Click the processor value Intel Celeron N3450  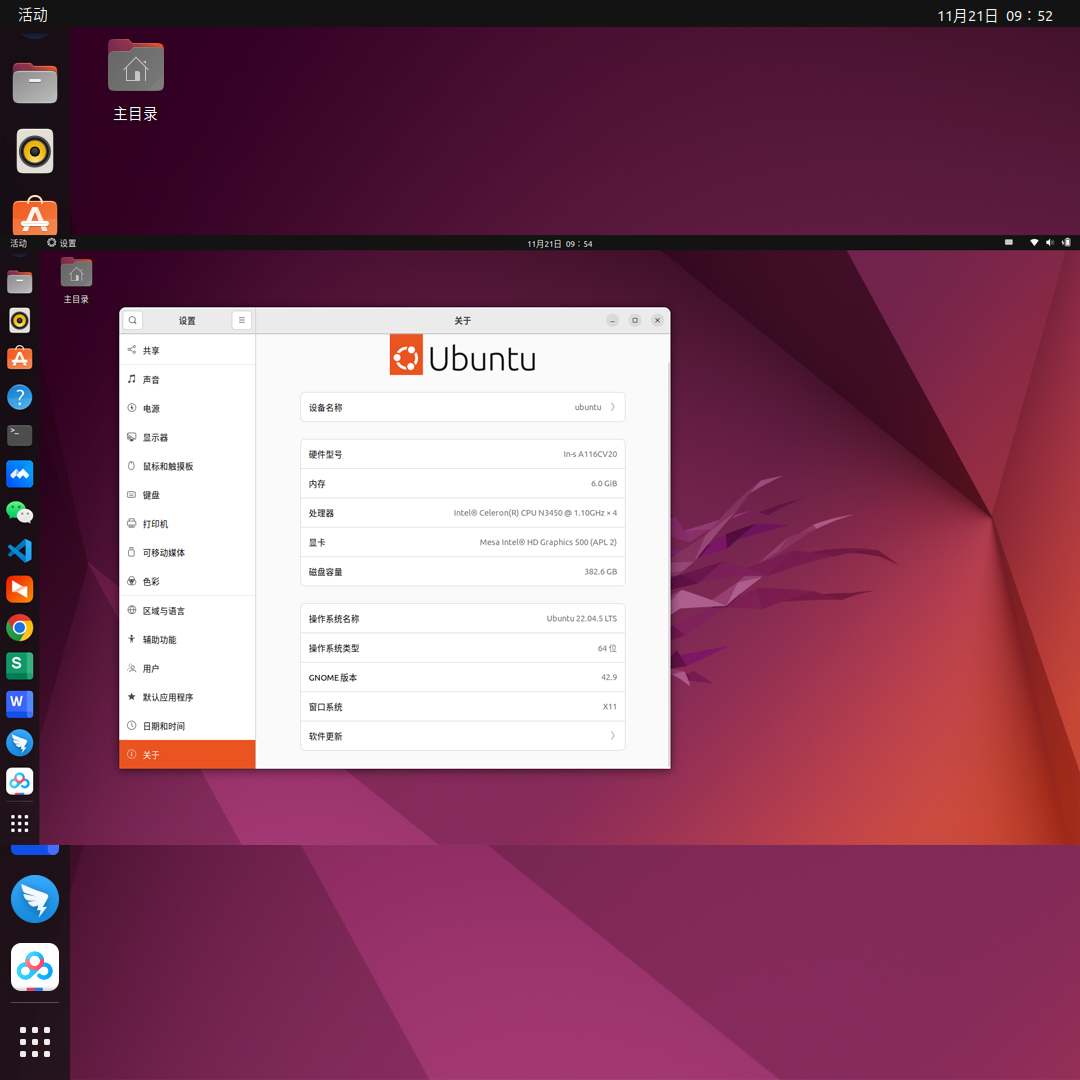534,512
